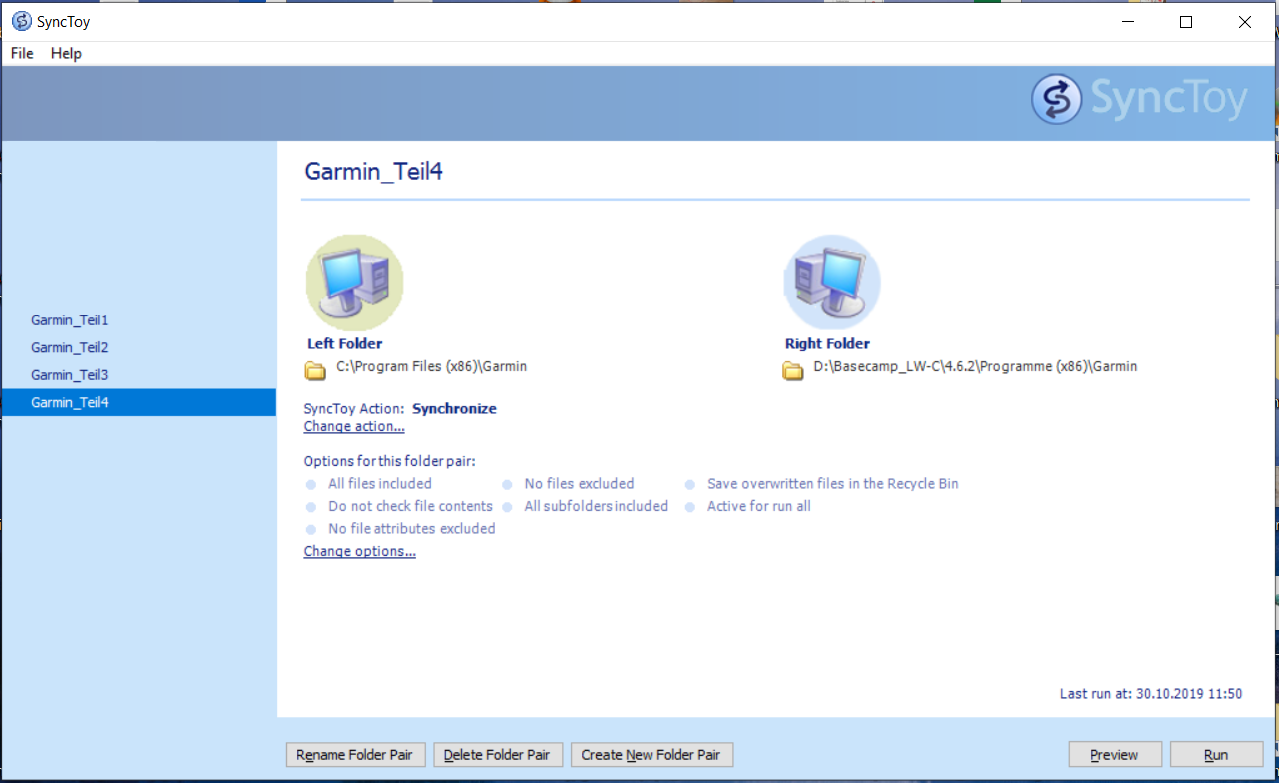Select the Garmin_Teil4 folder pair
This screenshot has width=1279, height=783.
(x=138, y=402)
